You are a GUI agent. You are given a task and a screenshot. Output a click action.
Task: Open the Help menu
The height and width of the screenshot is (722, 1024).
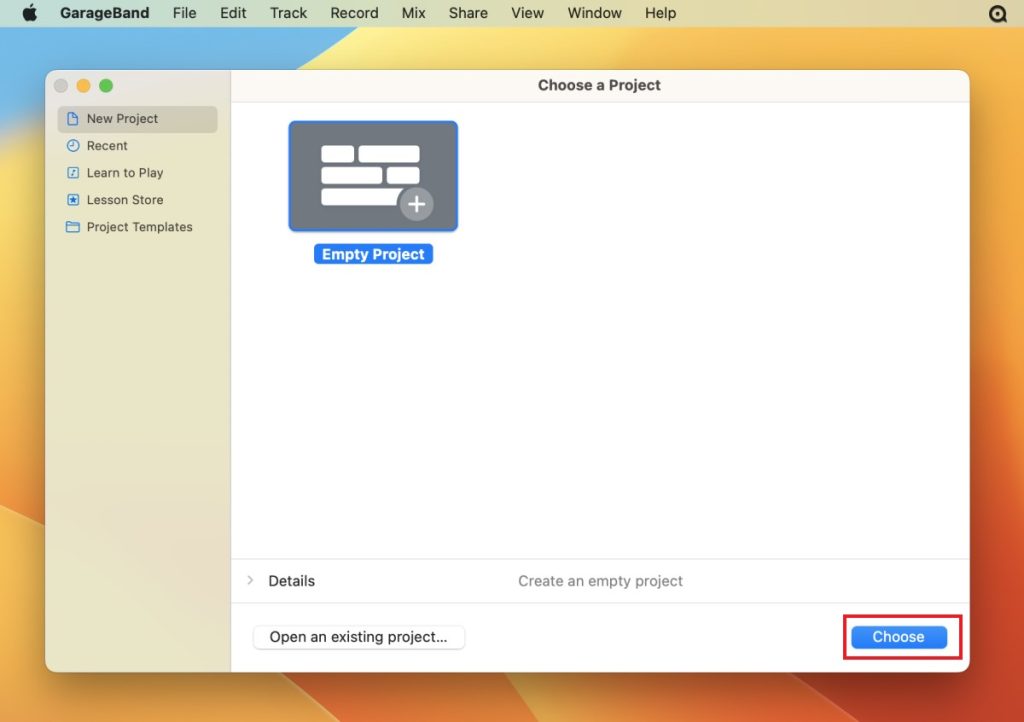[660, 13]
